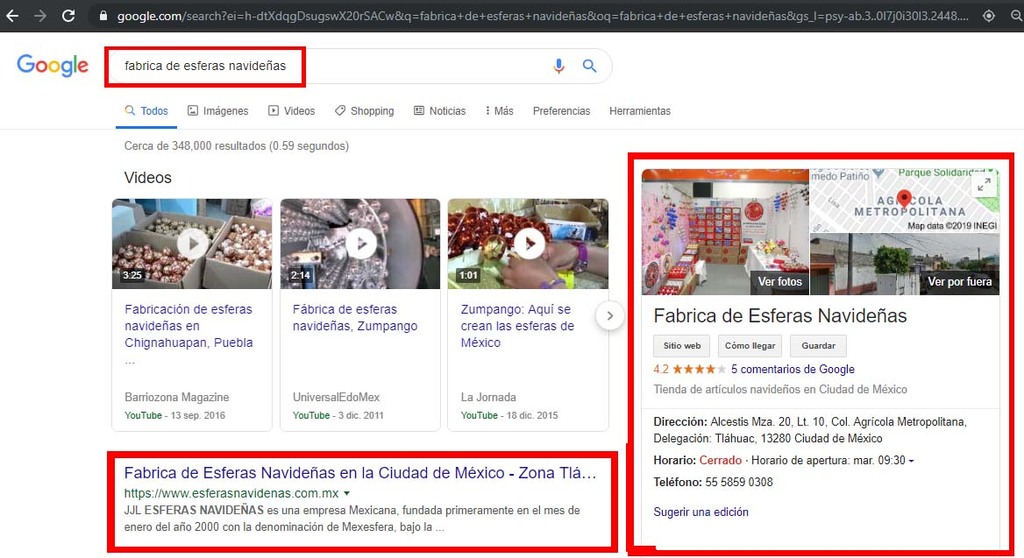
Task: Expand the map with the fullscreen icon
Action: click(x=984, y=185)
